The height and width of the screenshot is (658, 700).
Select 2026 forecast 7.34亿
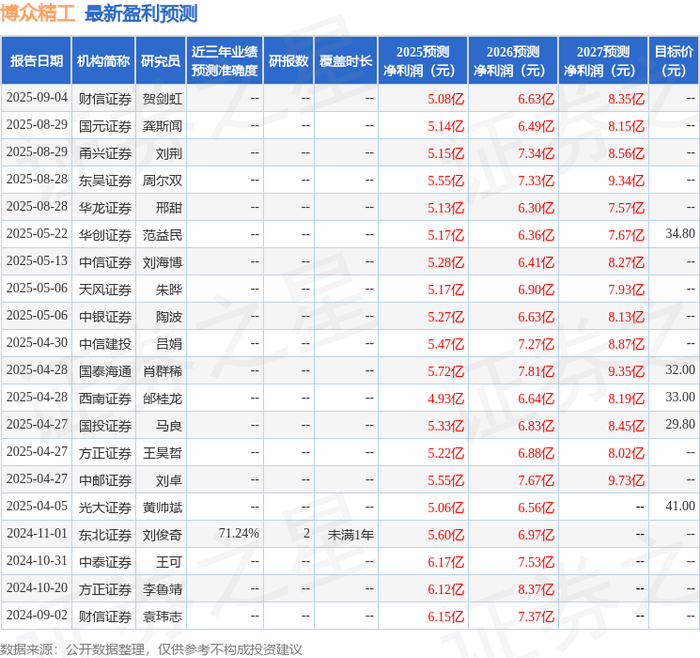click(536, 153)
